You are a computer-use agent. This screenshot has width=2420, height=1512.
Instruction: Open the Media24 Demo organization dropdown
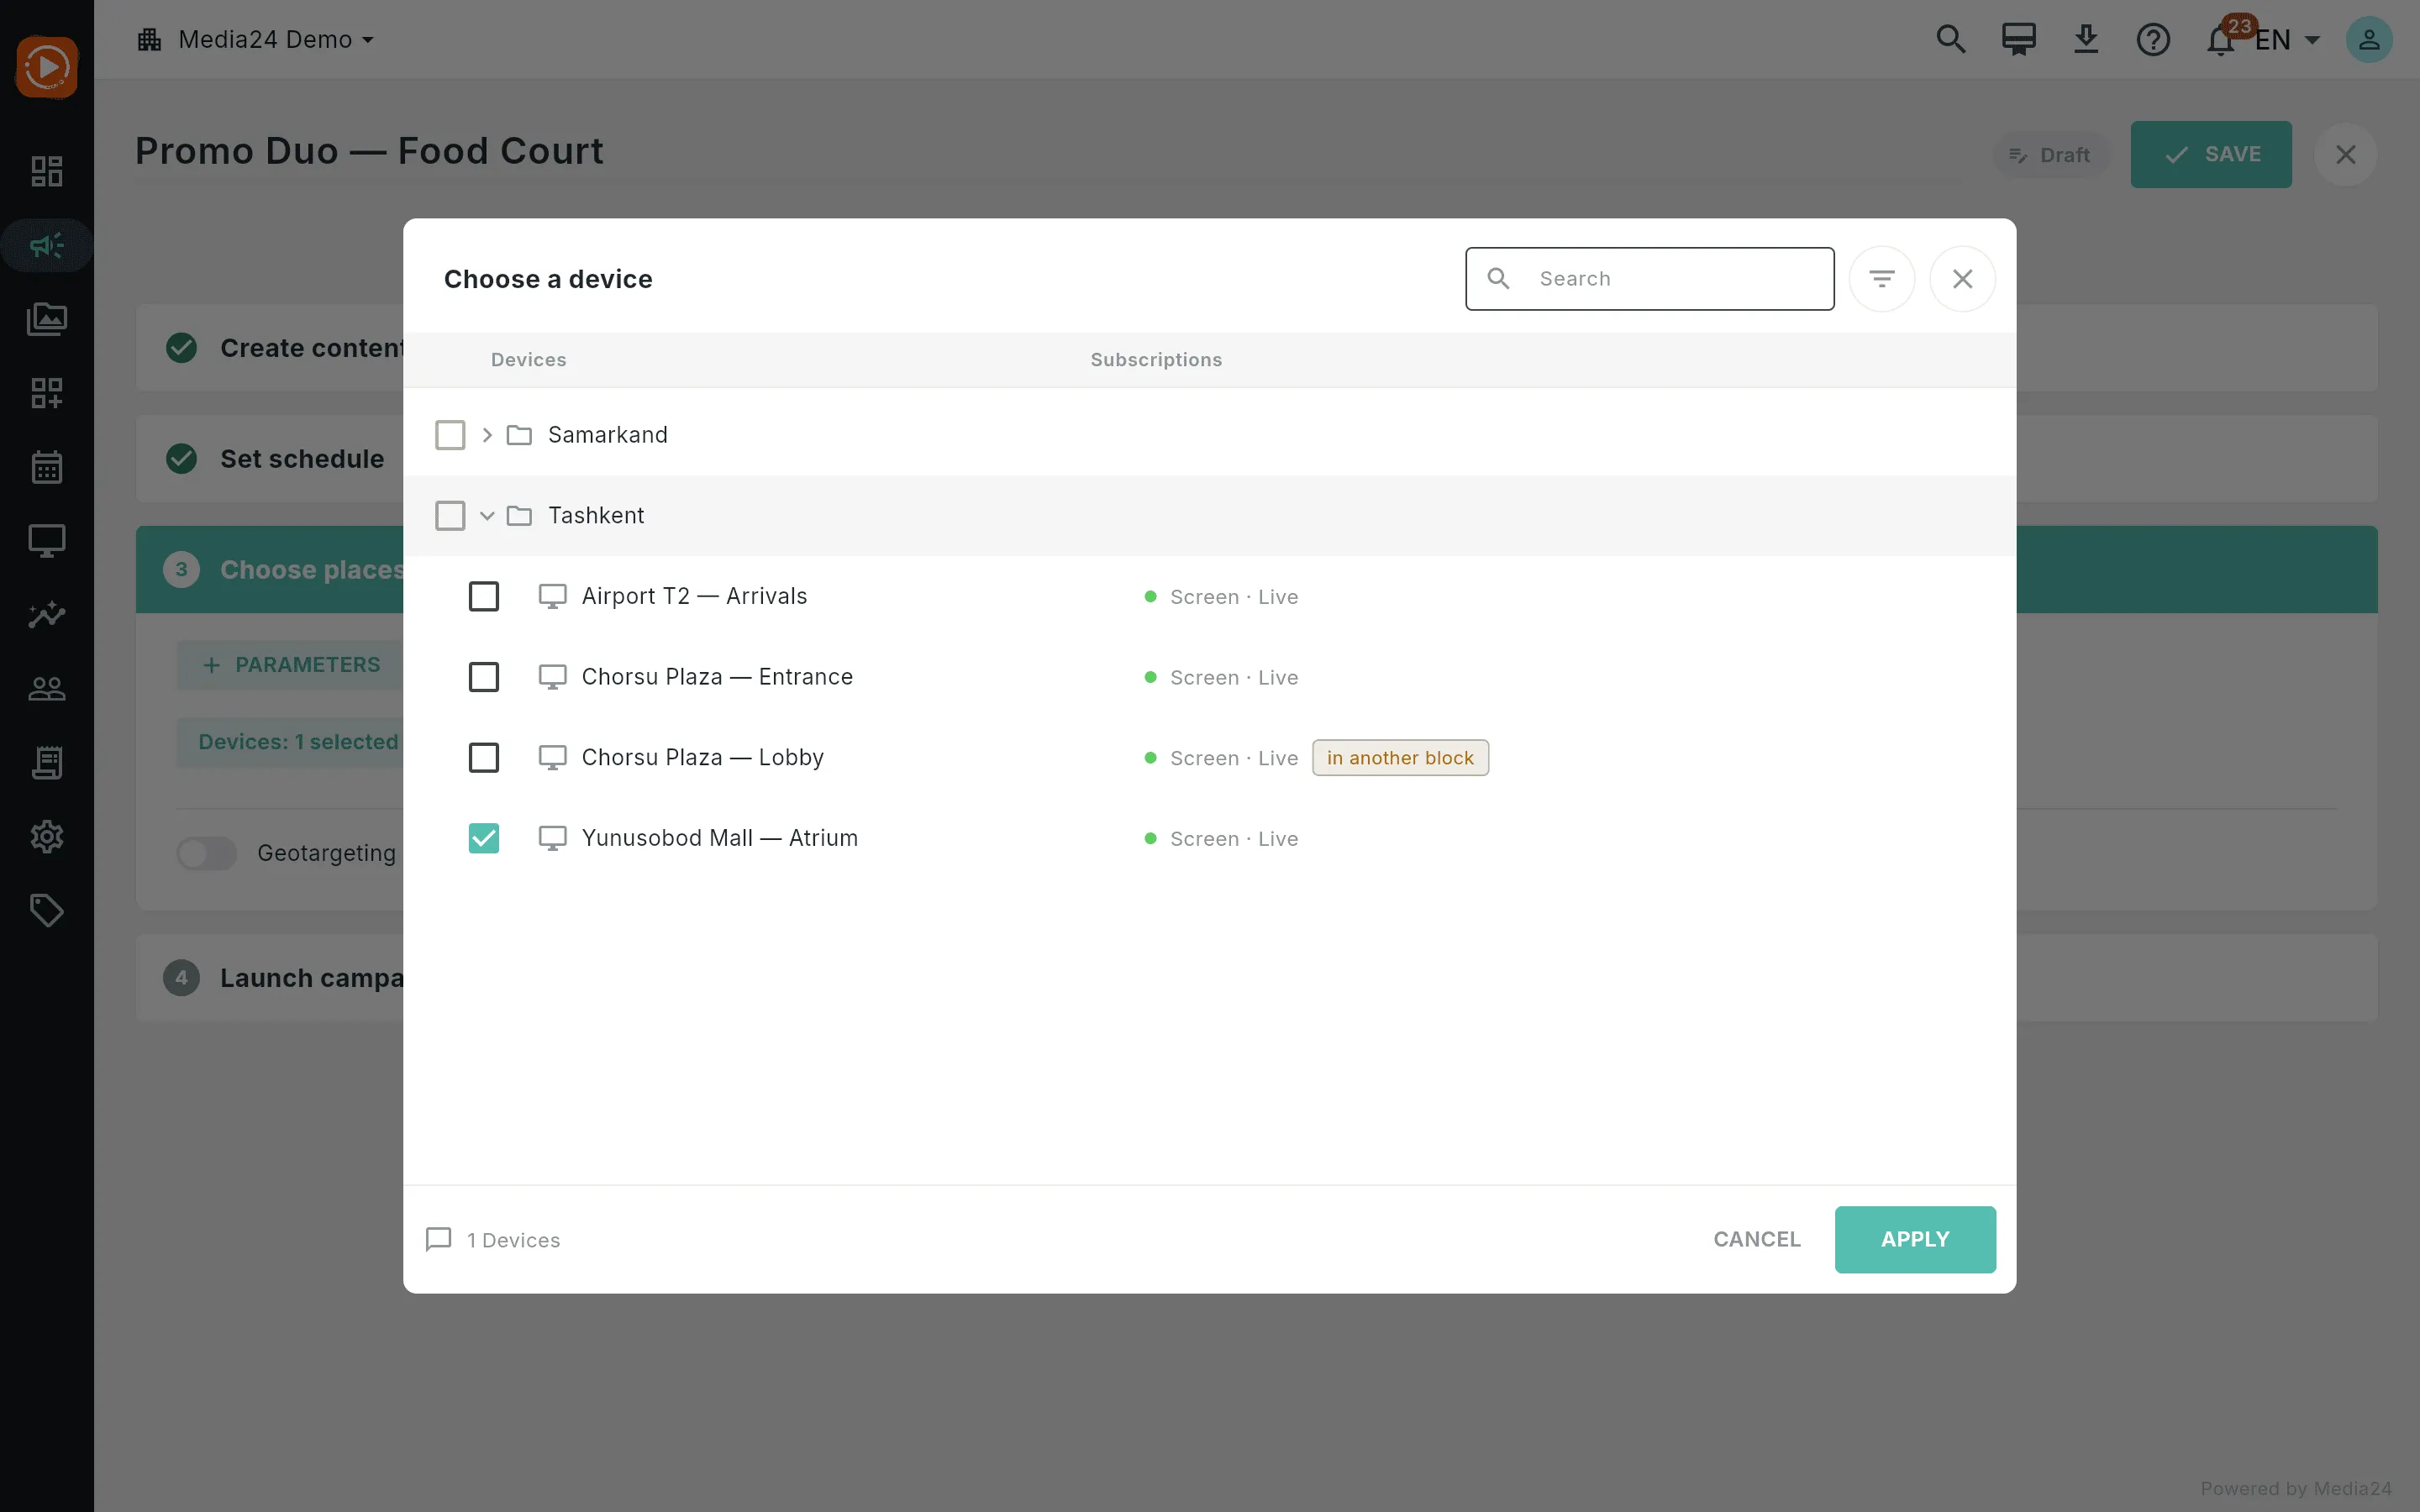(256, 40)
